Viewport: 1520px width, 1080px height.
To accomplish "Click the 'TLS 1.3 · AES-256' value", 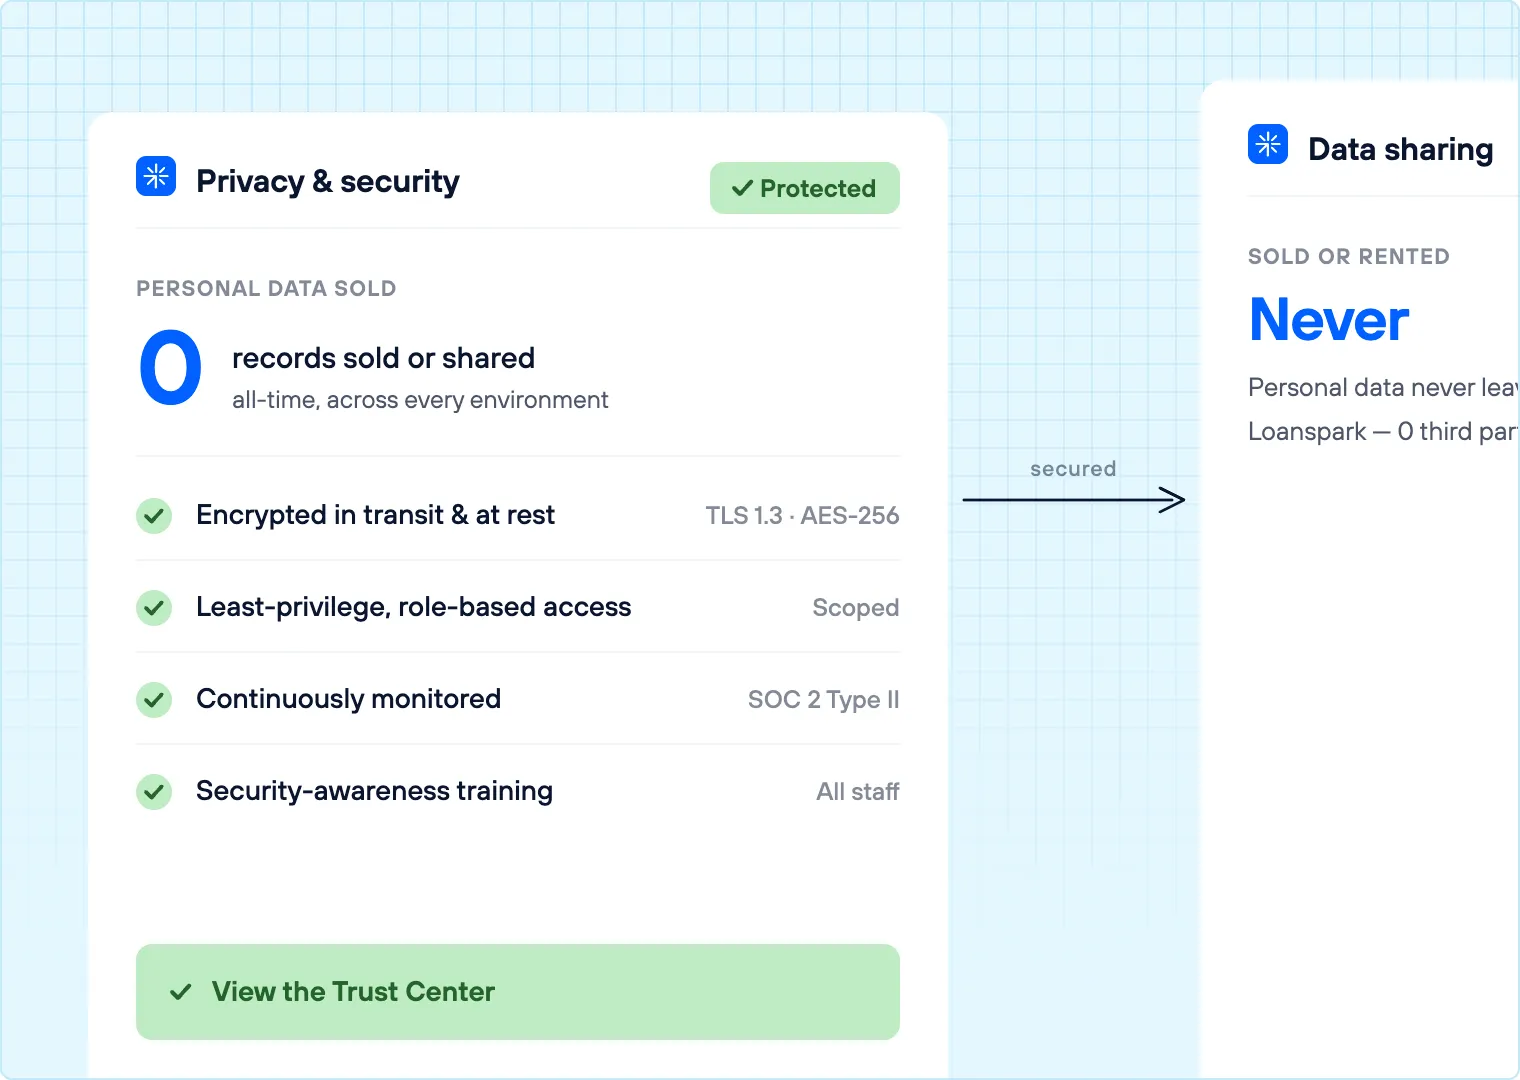I will coord(802,516).
